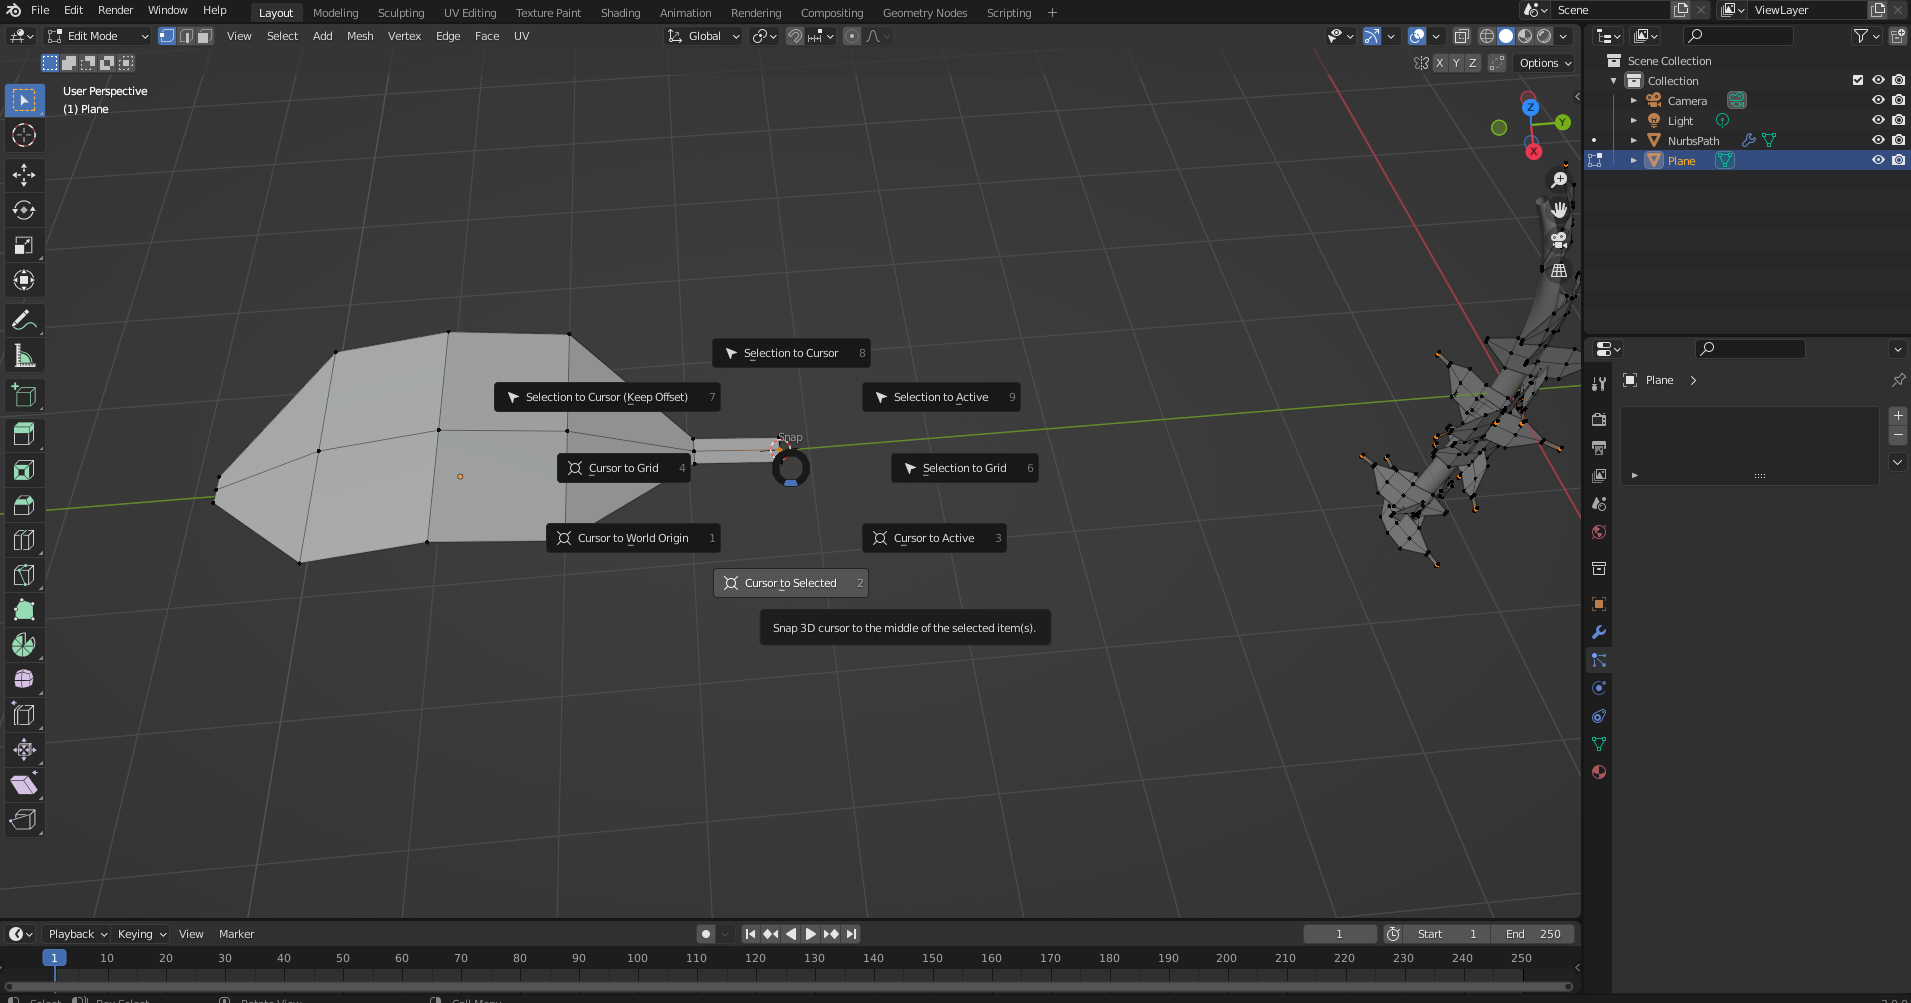Toggle auto keying record button
This screenshot has width=1911, height=1003.
(x=706, y=934)
